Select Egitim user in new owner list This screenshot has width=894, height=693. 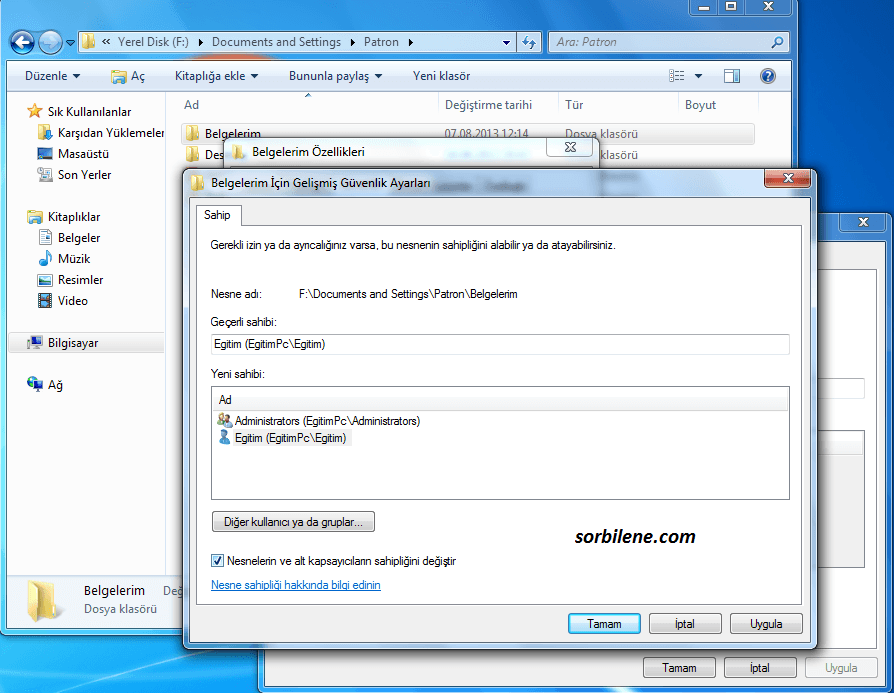coord(290,438)
